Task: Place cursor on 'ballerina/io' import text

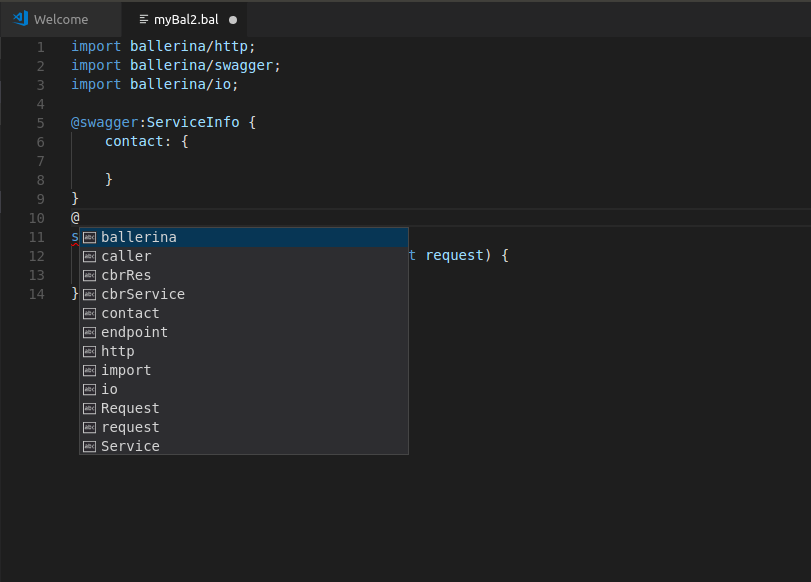Action: point(180,84)
